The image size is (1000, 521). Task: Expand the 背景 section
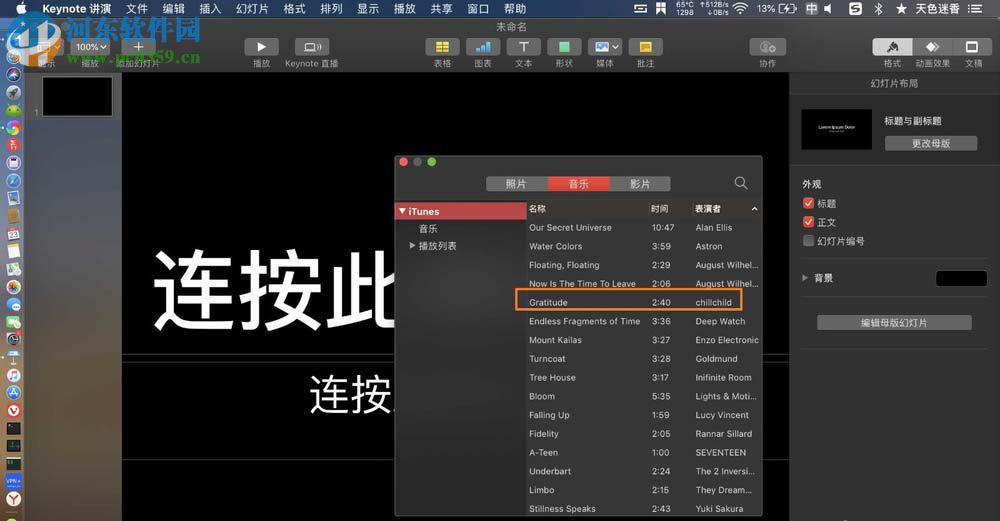click(805, 278)
